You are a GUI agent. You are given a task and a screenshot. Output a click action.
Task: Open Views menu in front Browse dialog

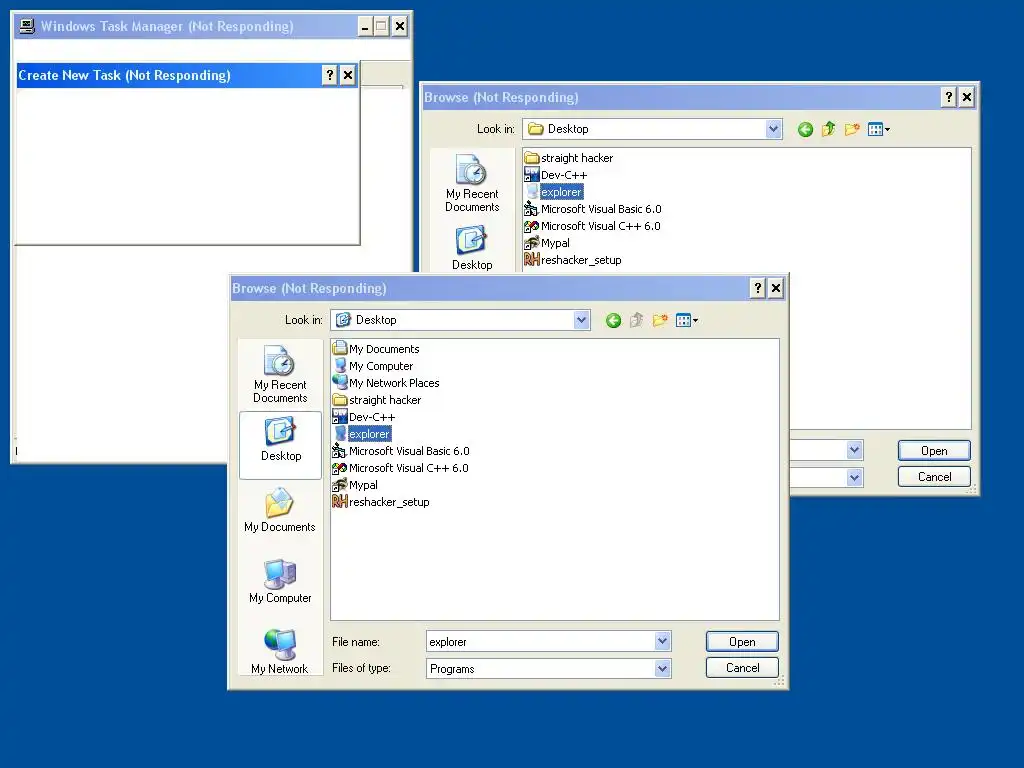[686, 320]
